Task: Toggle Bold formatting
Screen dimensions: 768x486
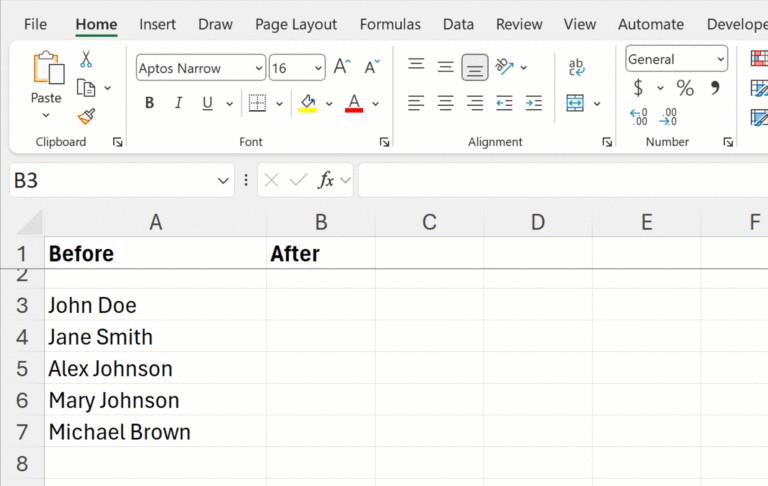Action: (149, 103)
